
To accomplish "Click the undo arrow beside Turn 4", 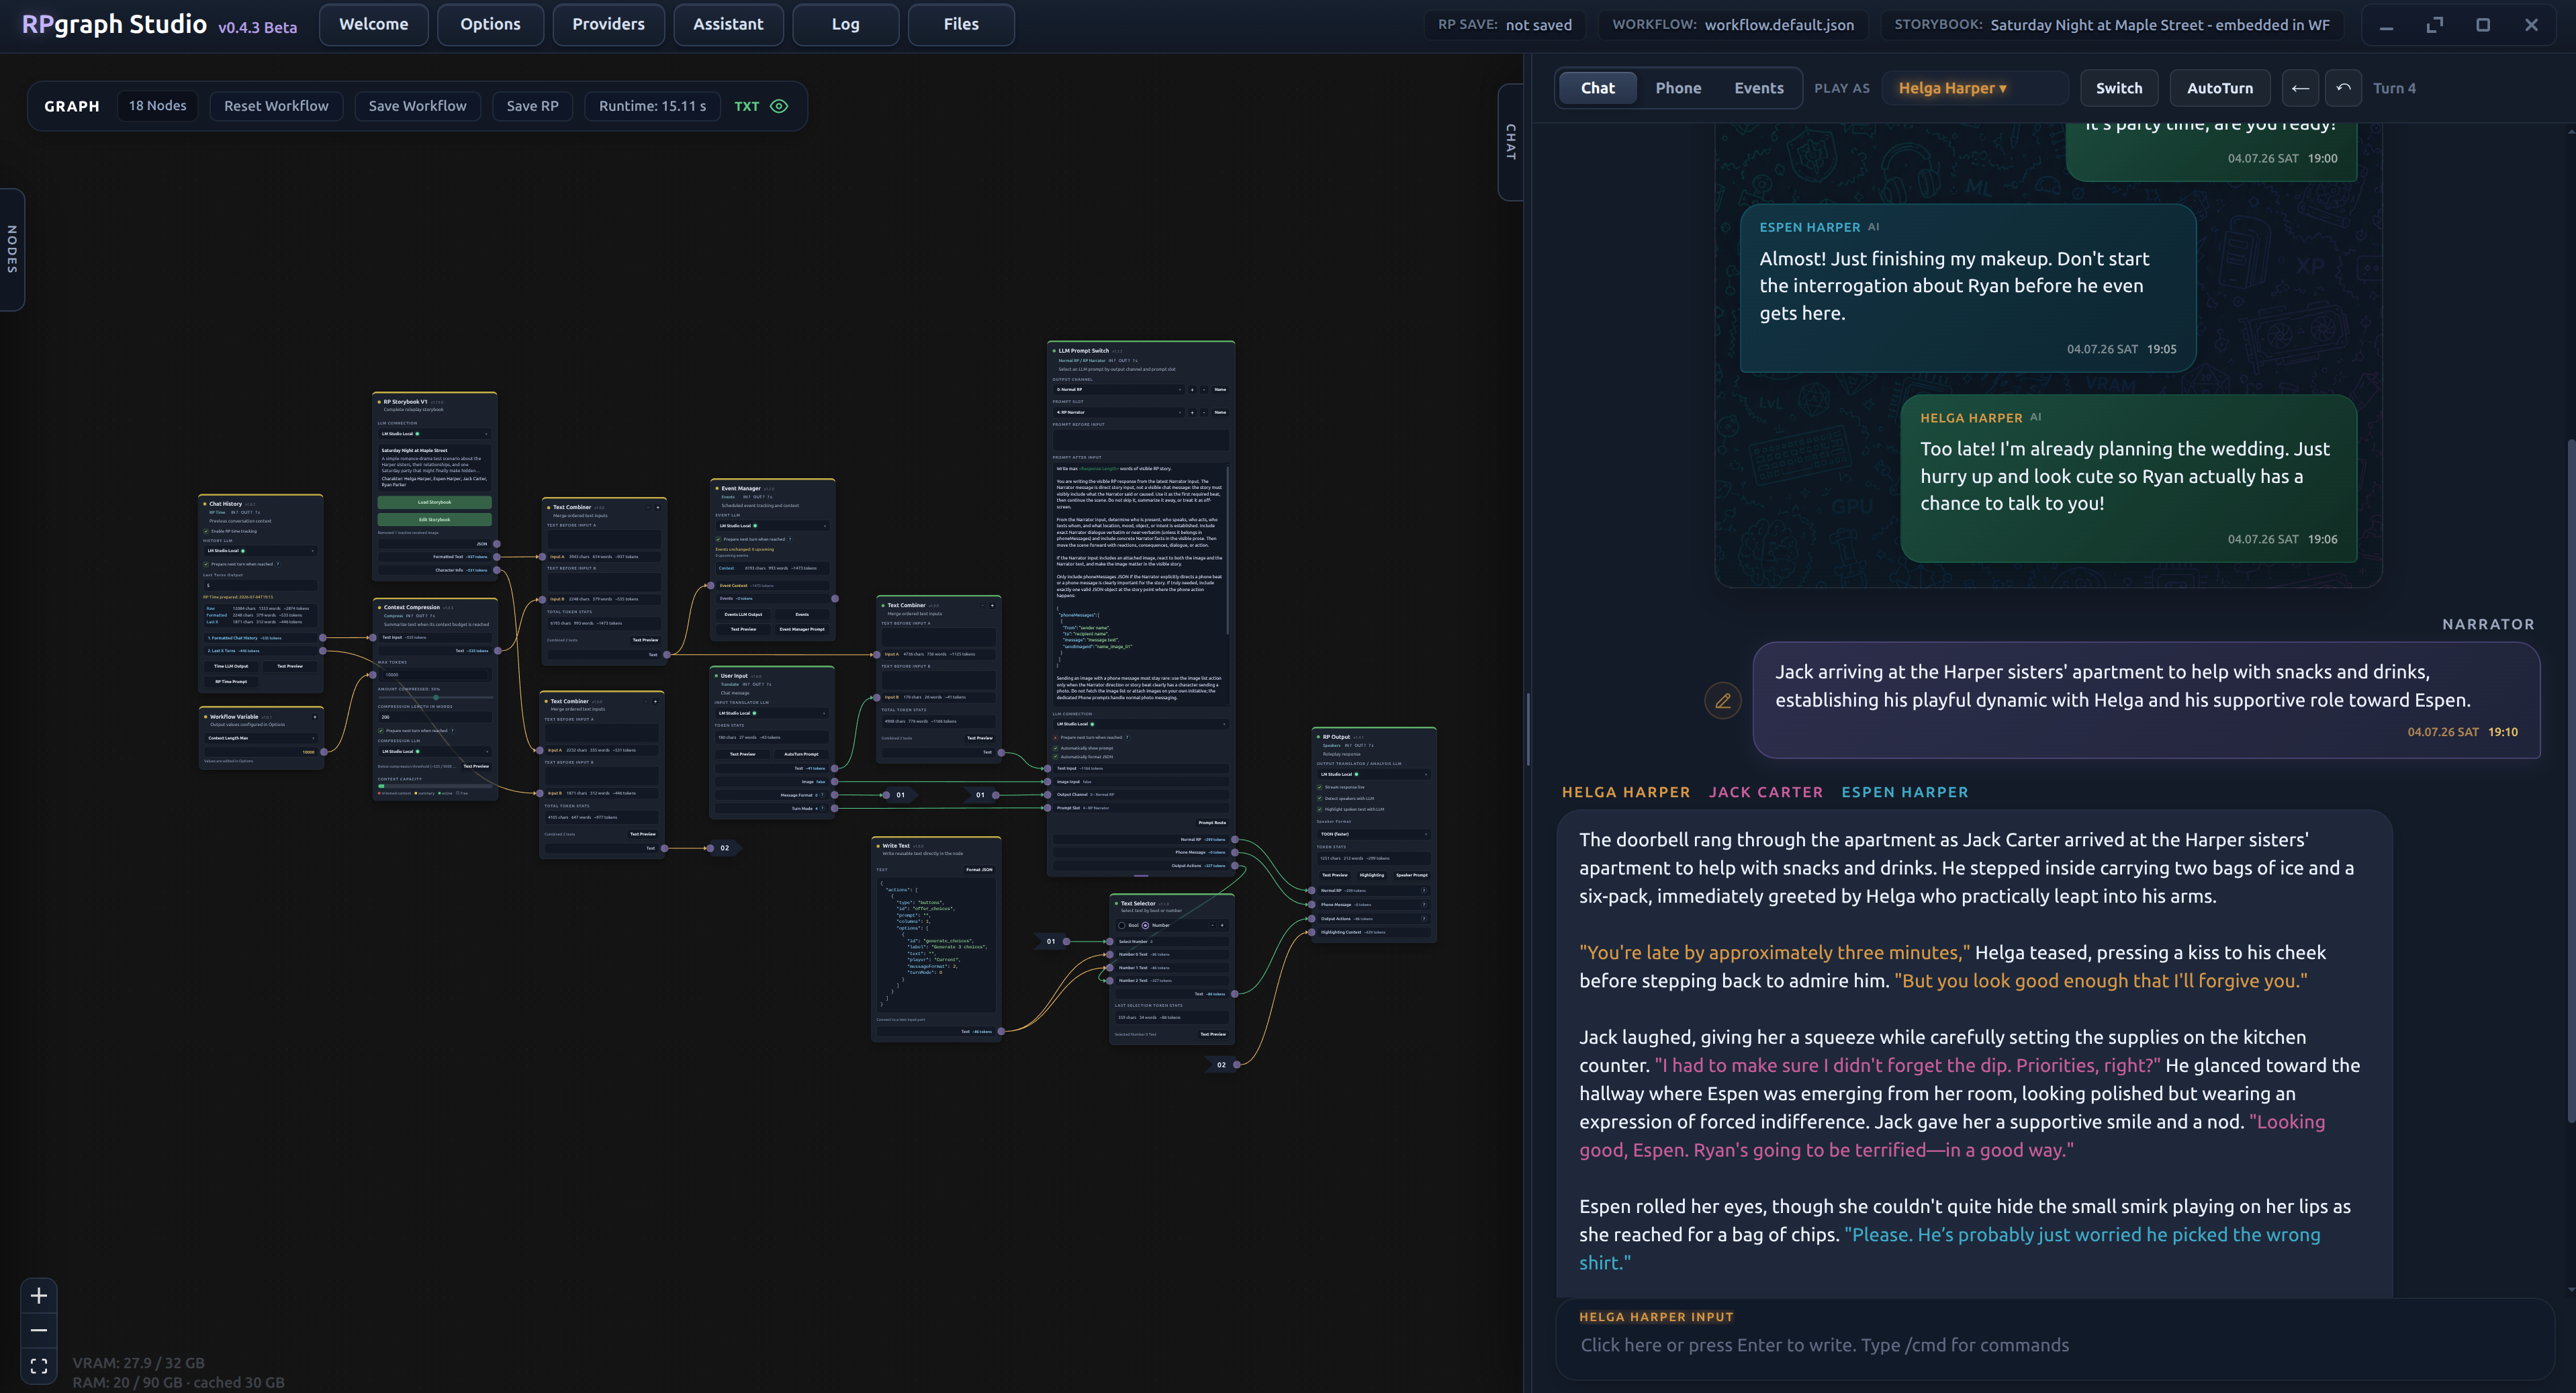I will 2343,88.
